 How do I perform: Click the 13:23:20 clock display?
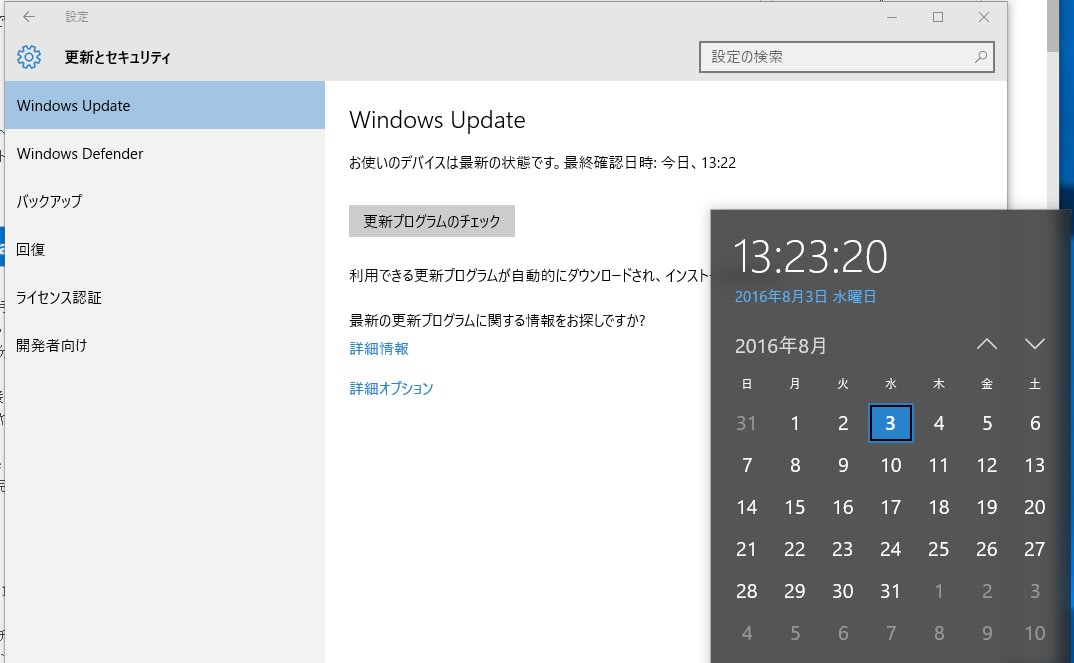810,257
